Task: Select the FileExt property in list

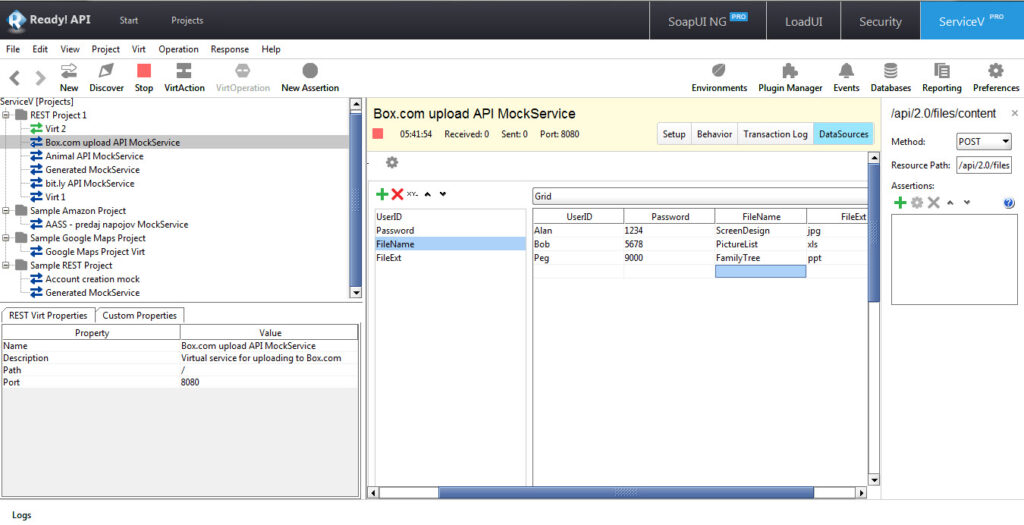Action: tap(450, 257)
